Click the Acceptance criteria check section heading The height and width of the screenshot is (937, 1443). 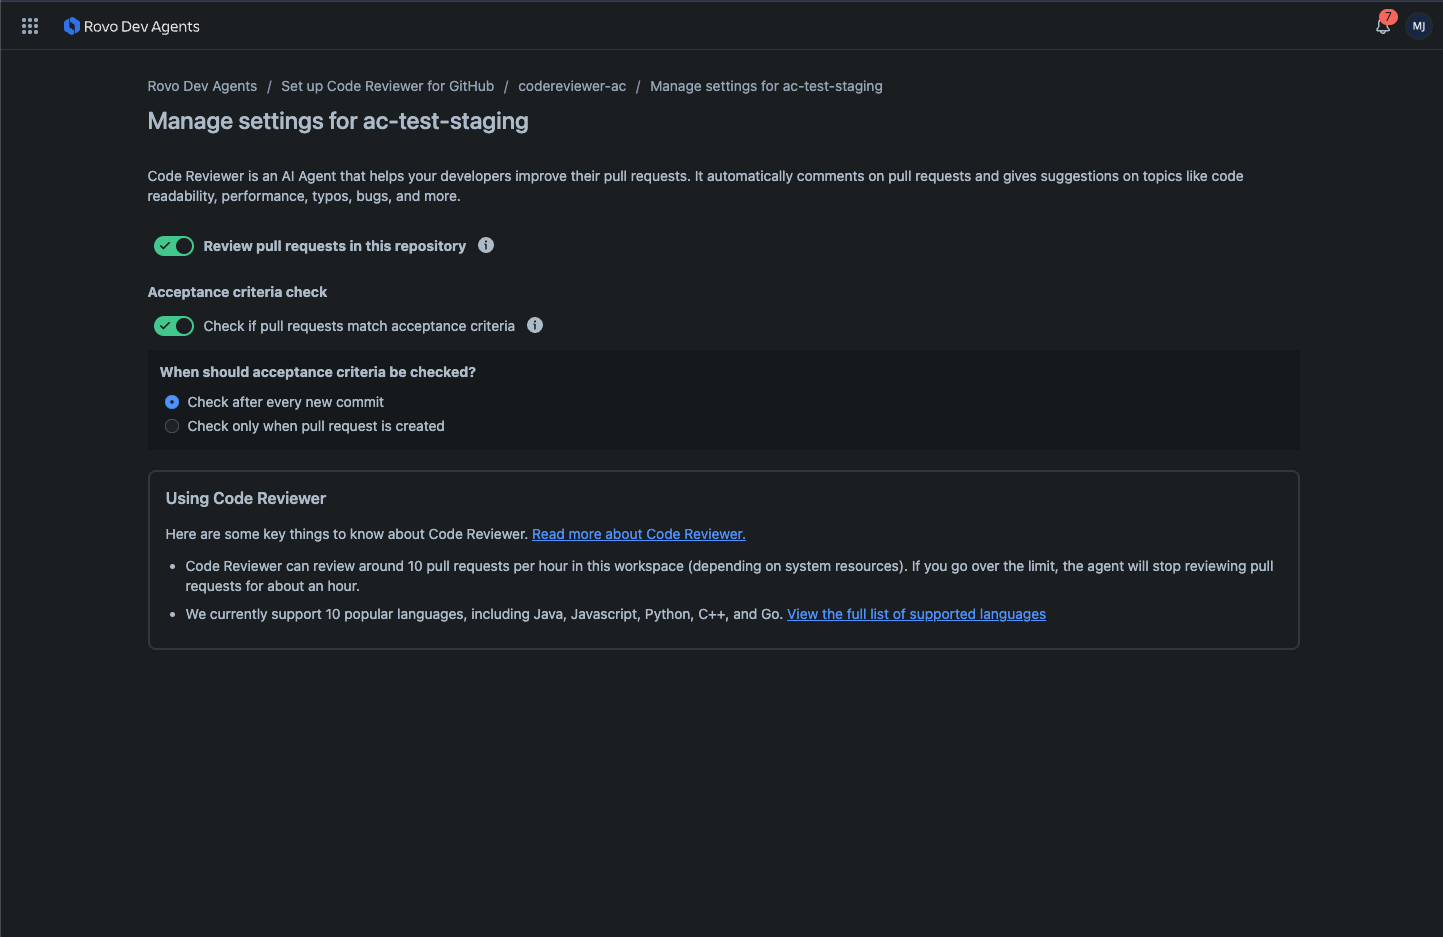(x=237, y=291)
